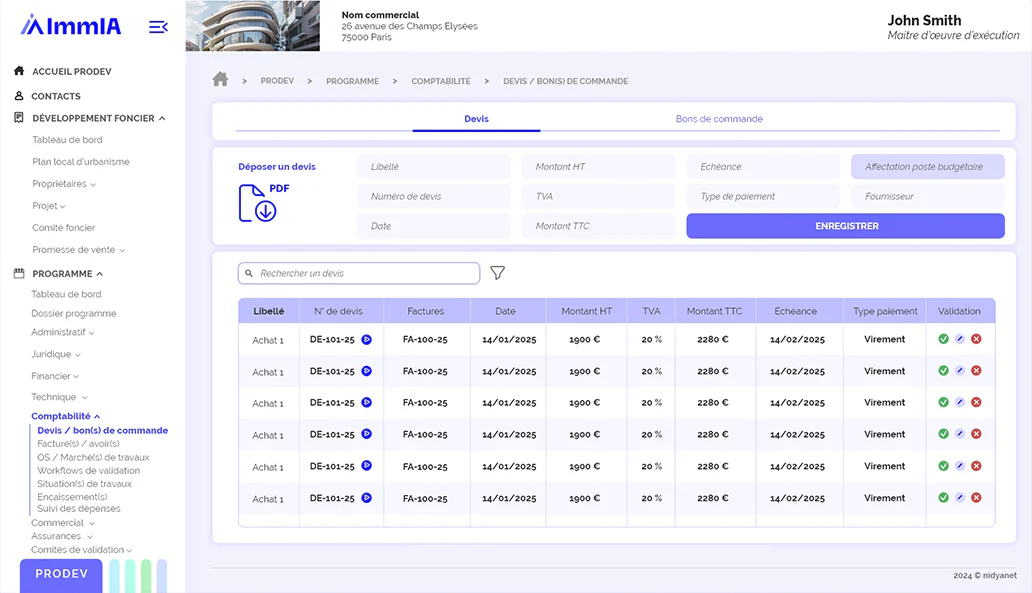1032x593 pixels.
Task: Select the Devis tab
Action: point(477,119)
